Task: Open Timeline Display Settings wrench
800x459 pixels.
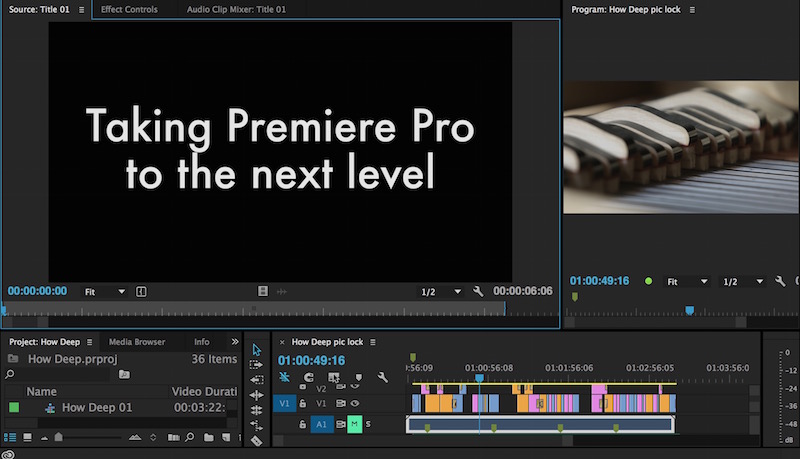Action: [382, 377]
